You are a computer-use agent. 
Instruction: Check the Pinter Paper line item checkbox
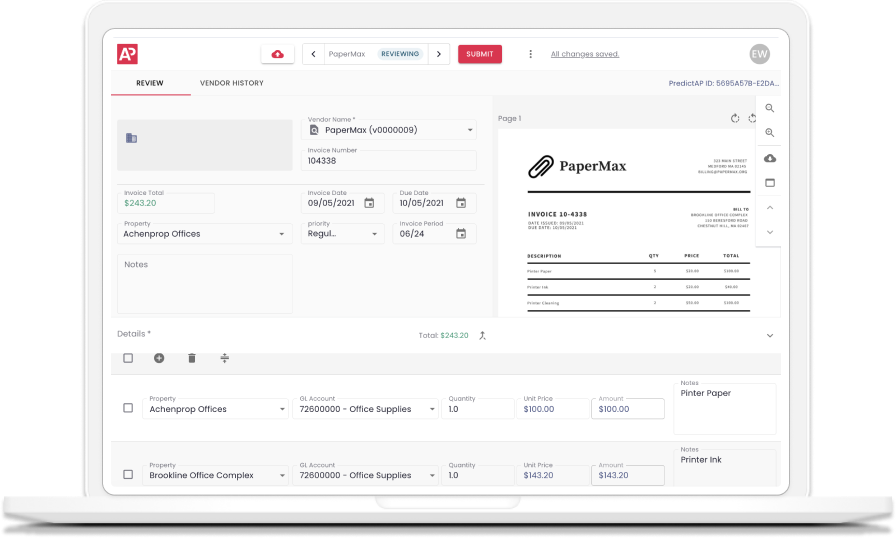click(x=128, y=408)
